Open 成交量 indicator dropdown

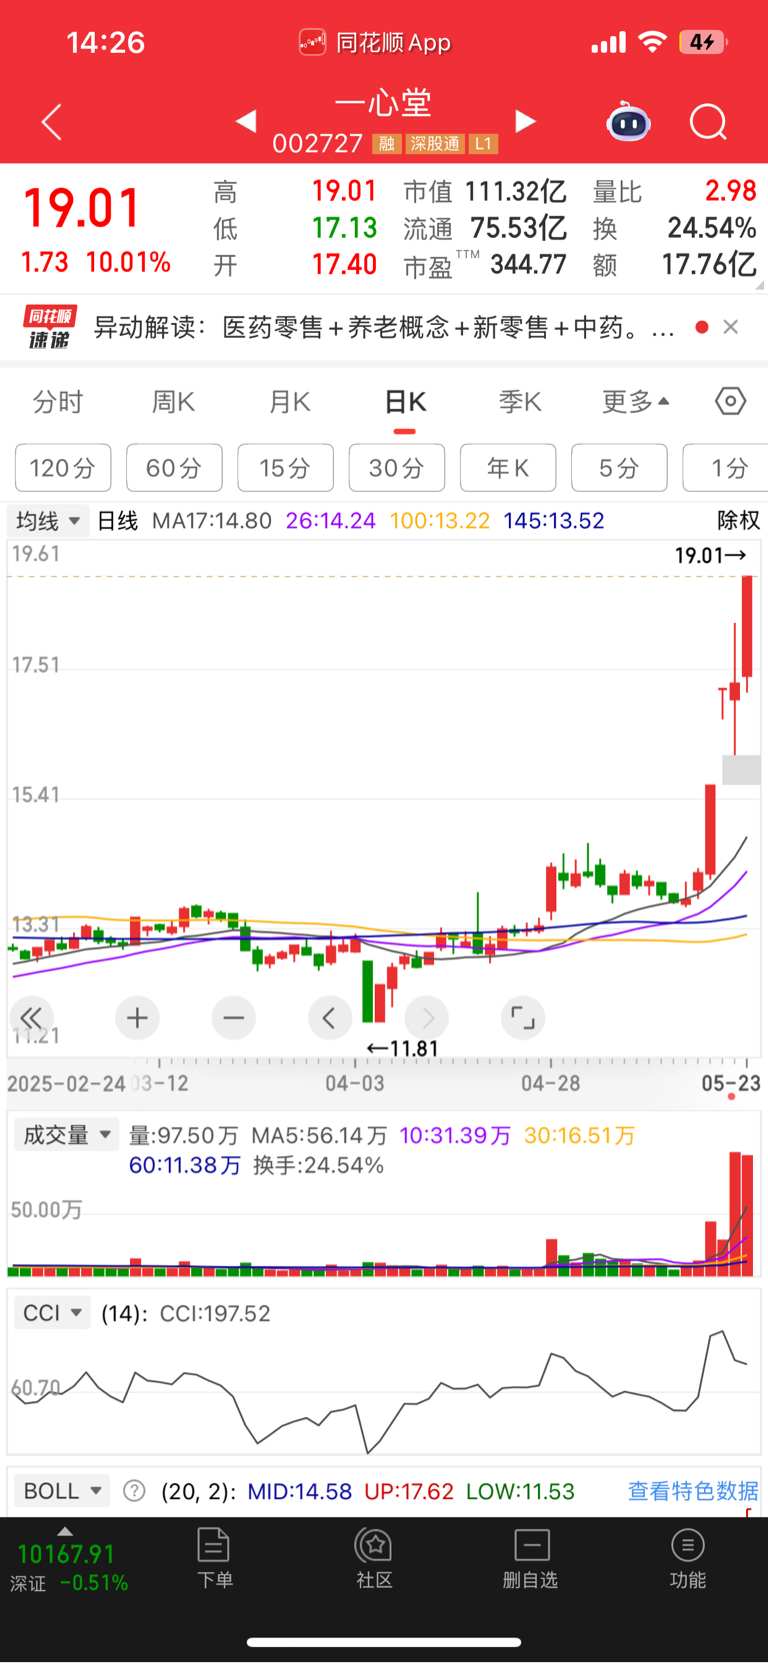tap(66, 1135)
